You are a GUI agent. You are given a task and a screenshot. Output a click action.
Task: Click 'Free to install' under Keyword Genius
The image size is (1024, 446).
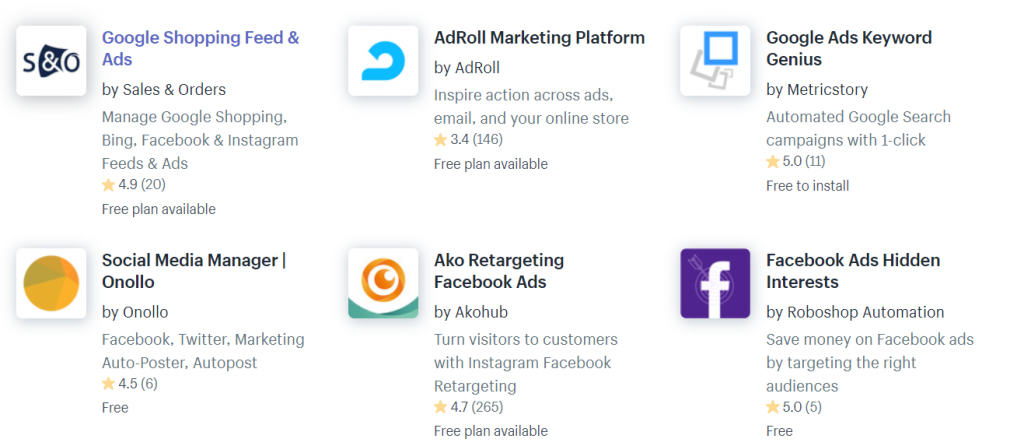pos(808,186)
